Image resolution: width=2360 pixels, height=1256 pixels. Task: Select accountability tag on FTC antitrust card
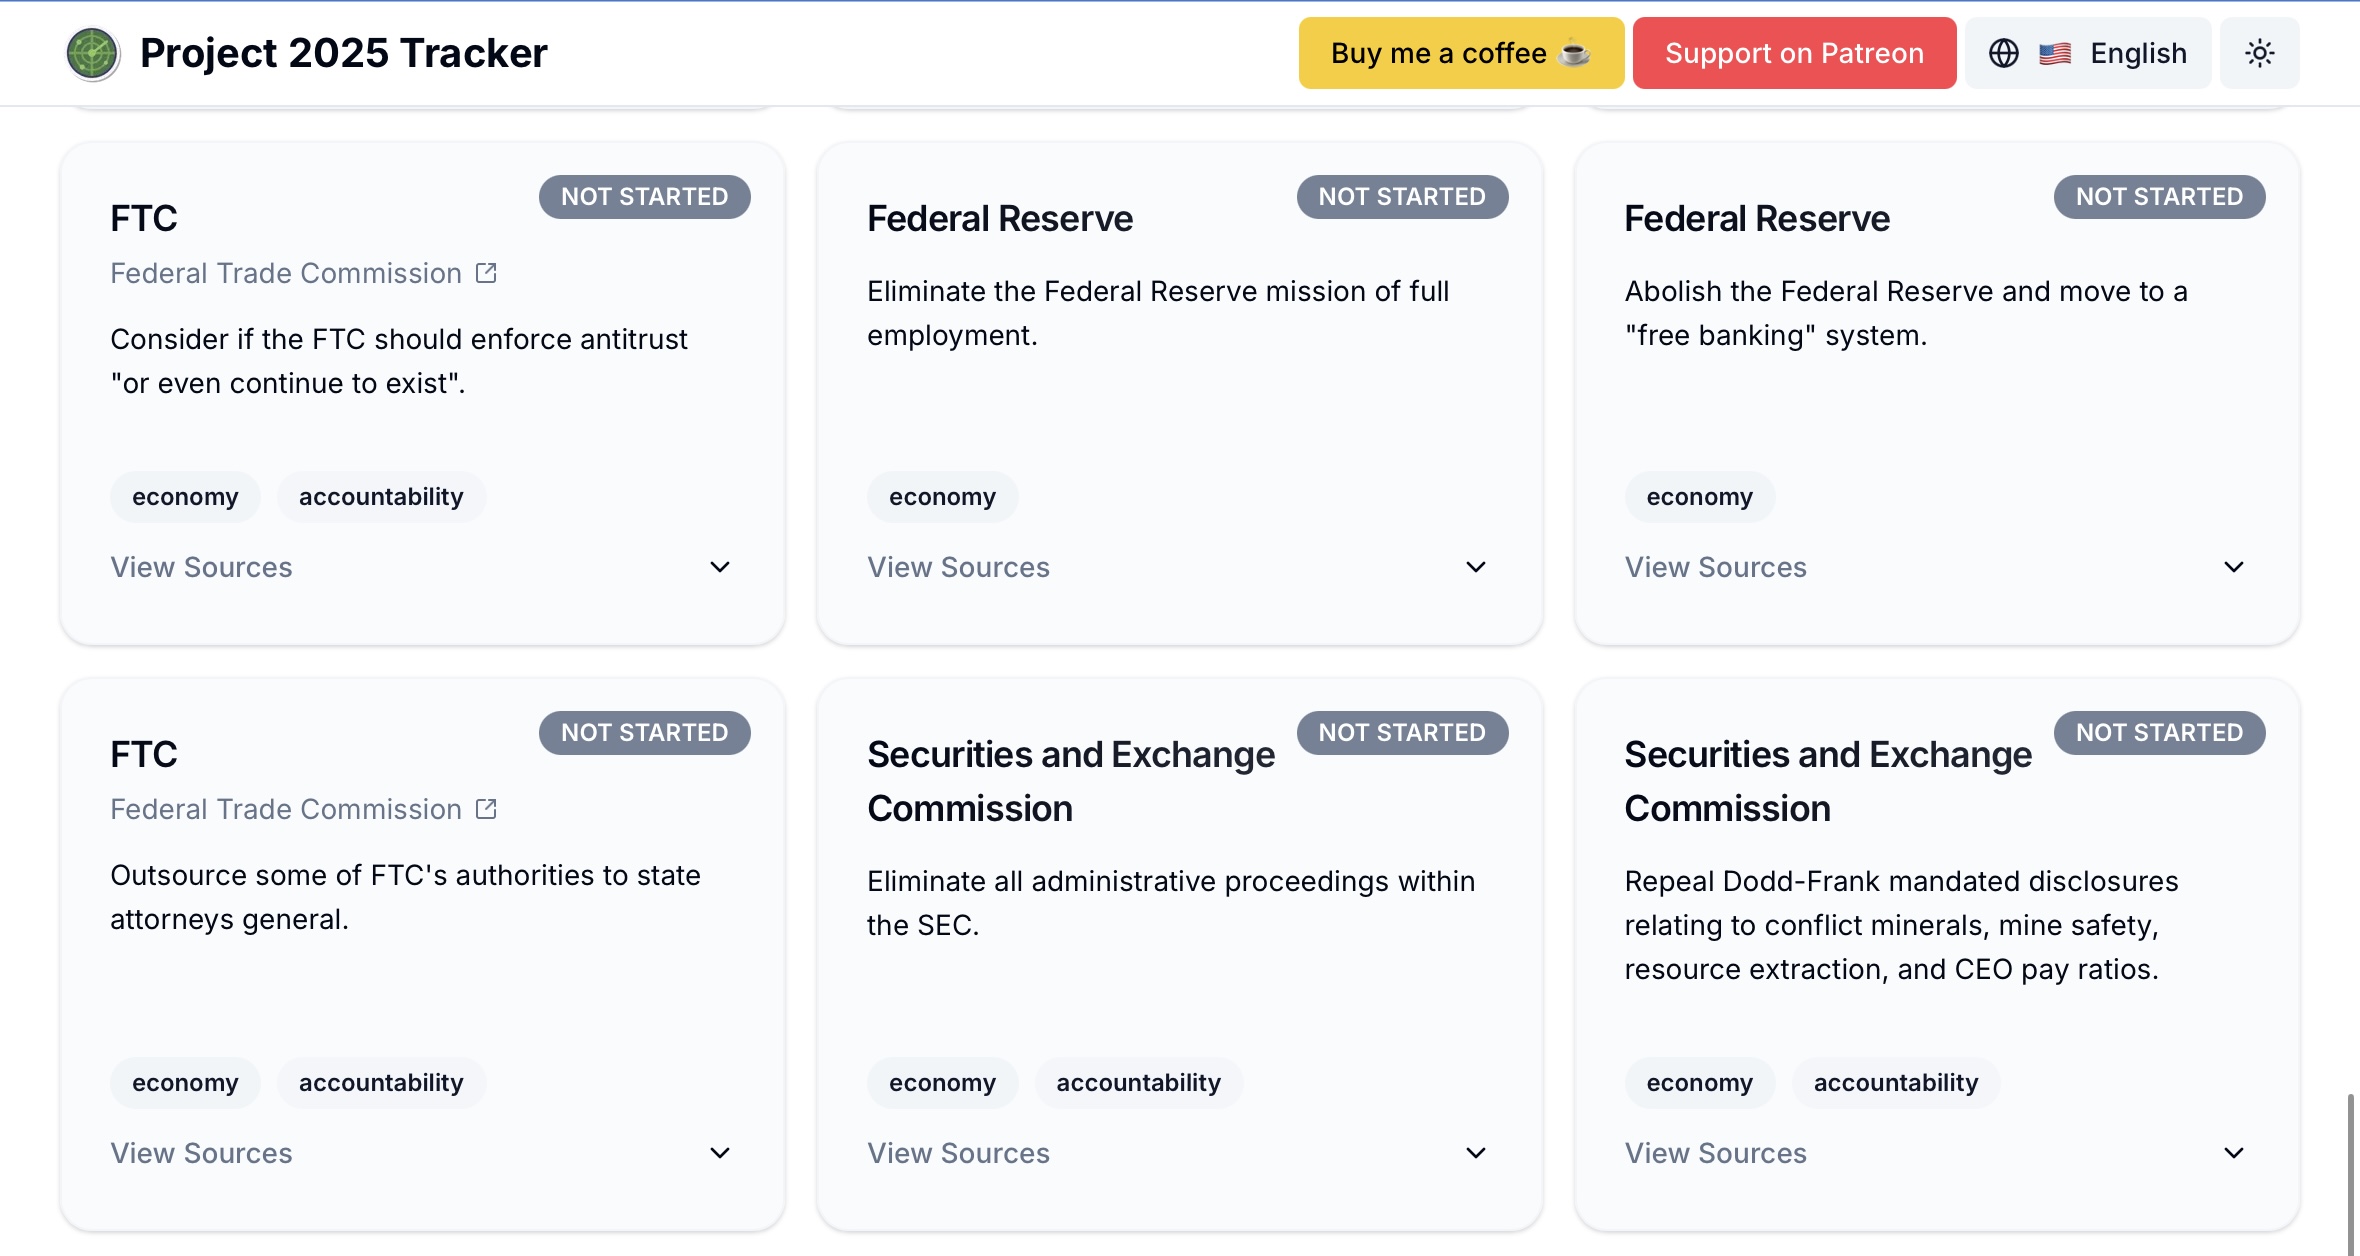tap(381, 497)
